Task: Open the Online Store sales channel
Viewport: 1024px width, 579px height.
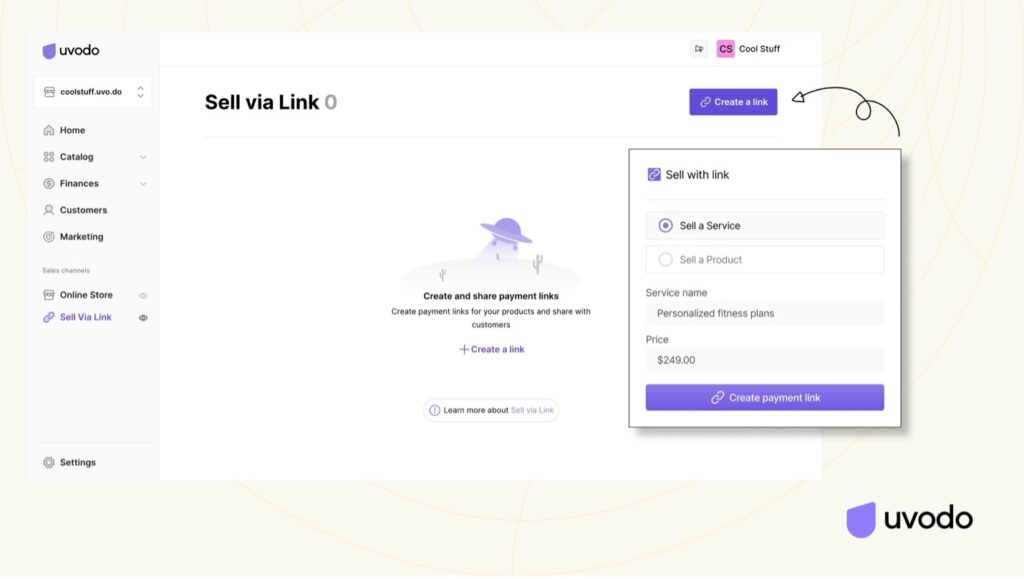Action: [x=86, y=295]
